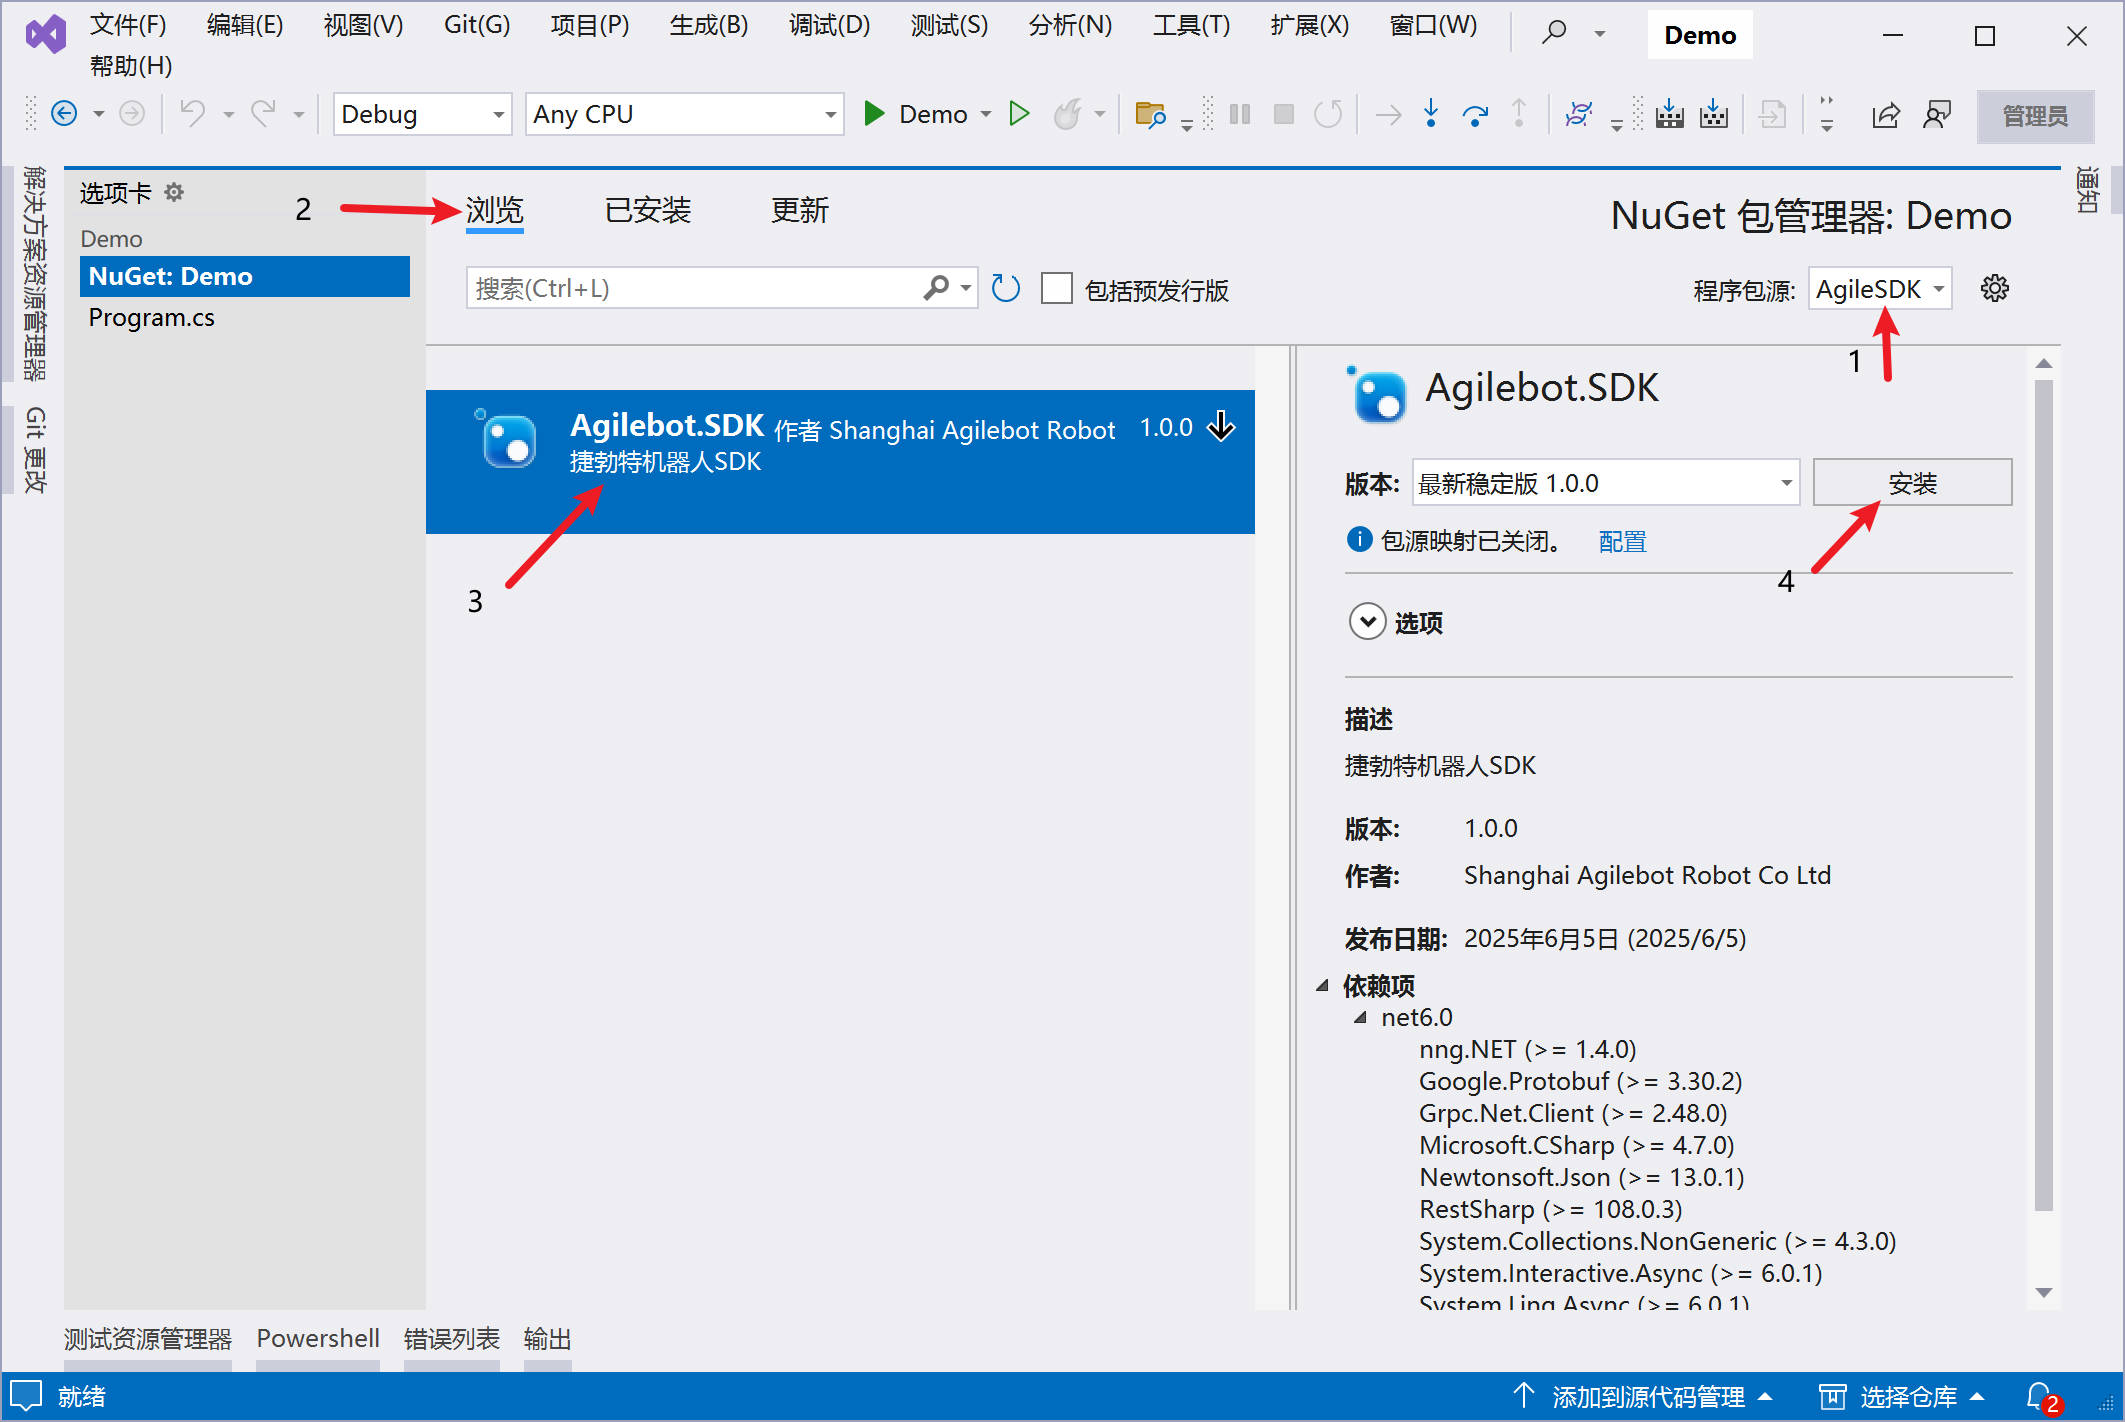Click the tab options gear icon

pyautogui.click(x=174, y=192)
